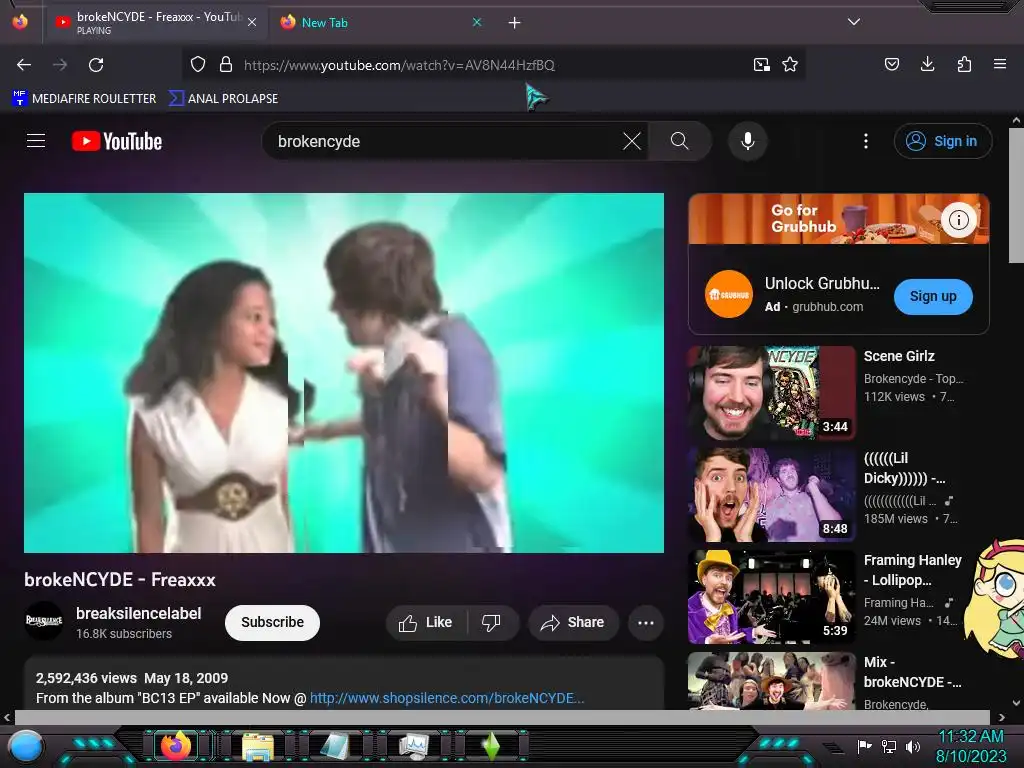
Task: Open MEDIAFIRE ROULETTER bookmark
Action: (x=84, y=99)
